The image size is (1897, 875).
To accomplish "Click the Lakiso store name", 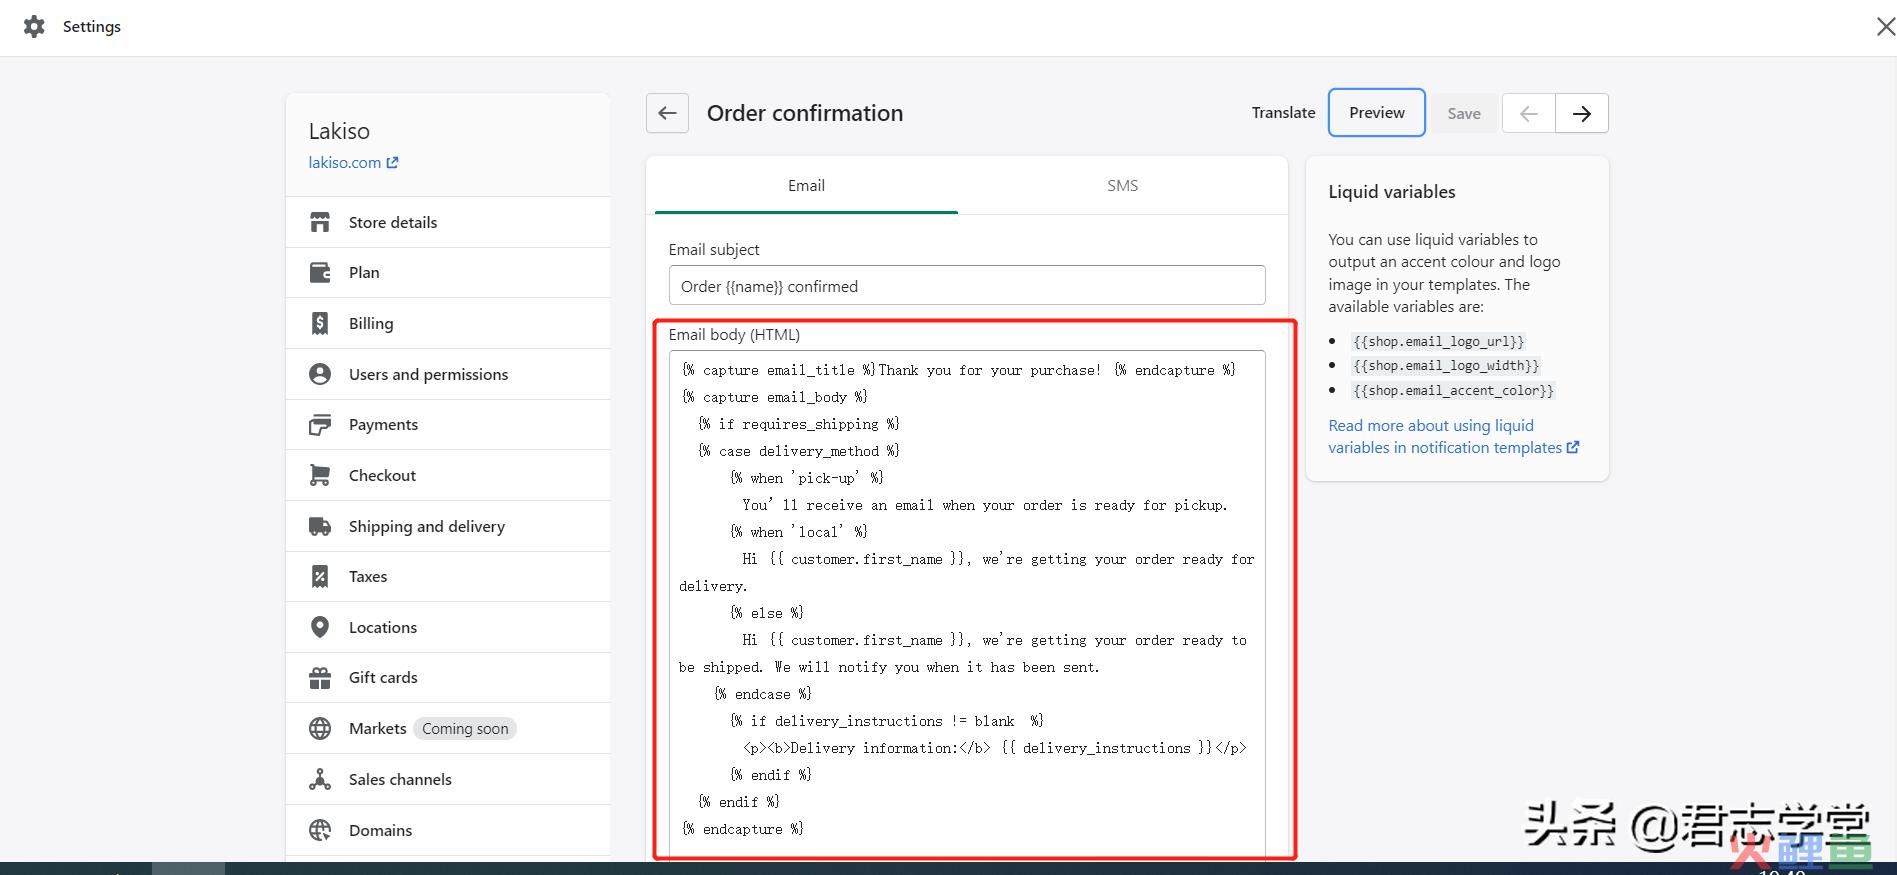I will coord(339,131).
